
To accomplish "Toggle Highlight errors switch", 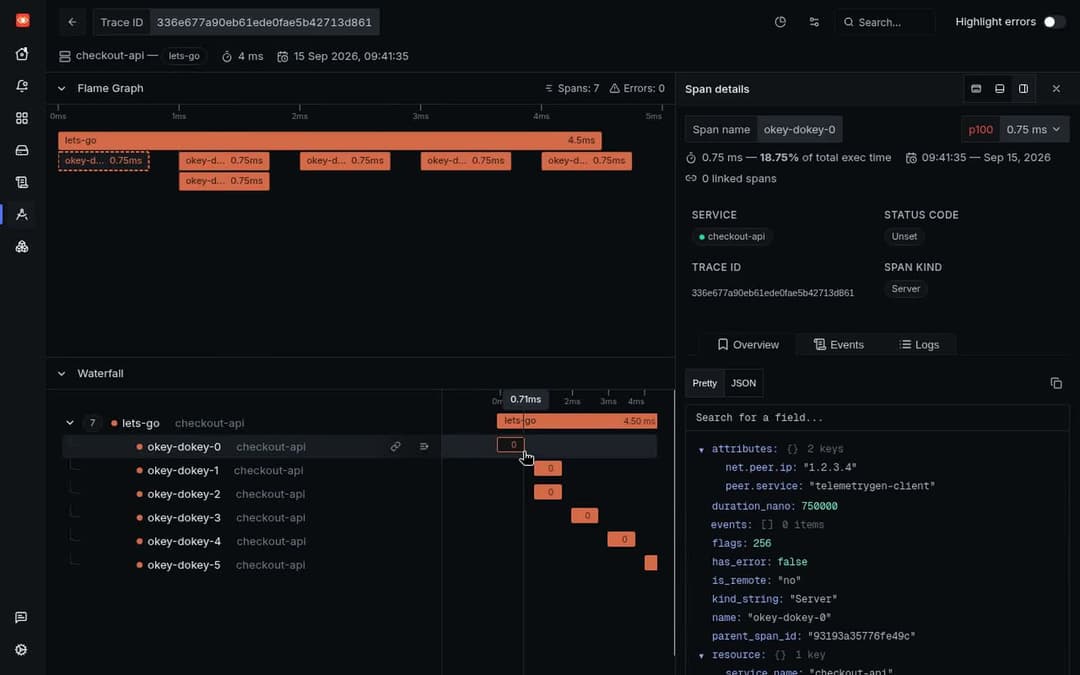I will (1053, 22).
